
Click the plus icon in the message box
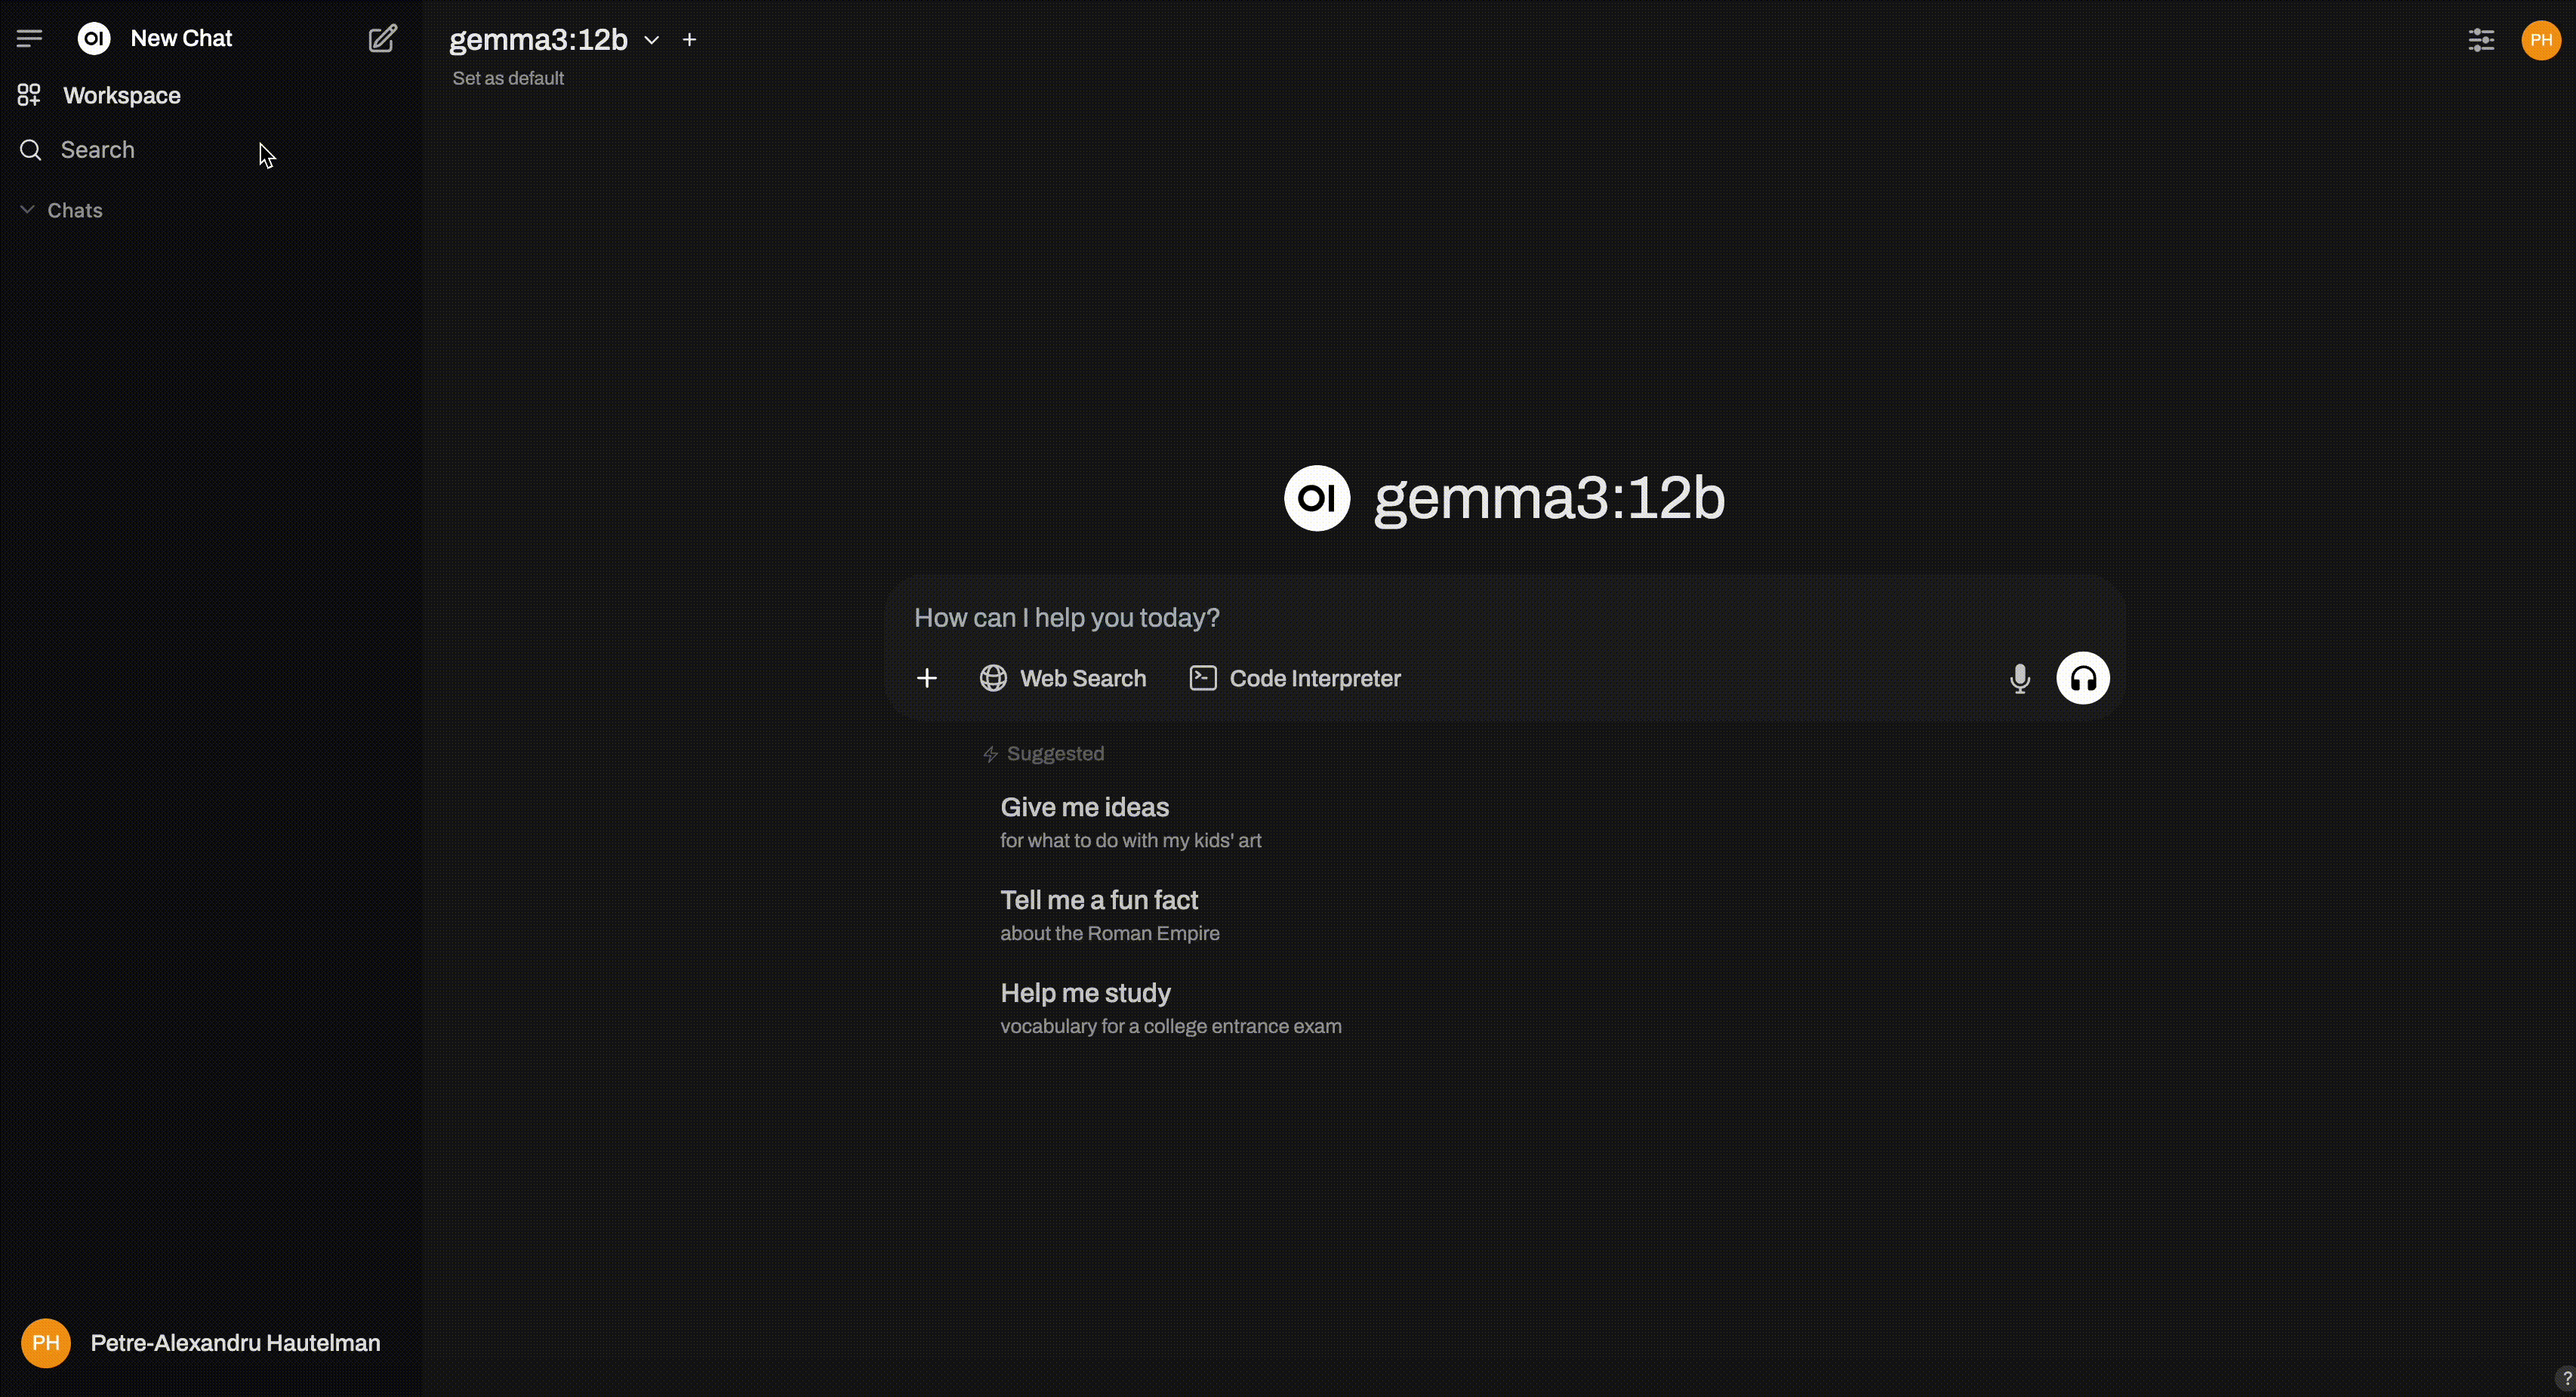(x=927, y=678)
